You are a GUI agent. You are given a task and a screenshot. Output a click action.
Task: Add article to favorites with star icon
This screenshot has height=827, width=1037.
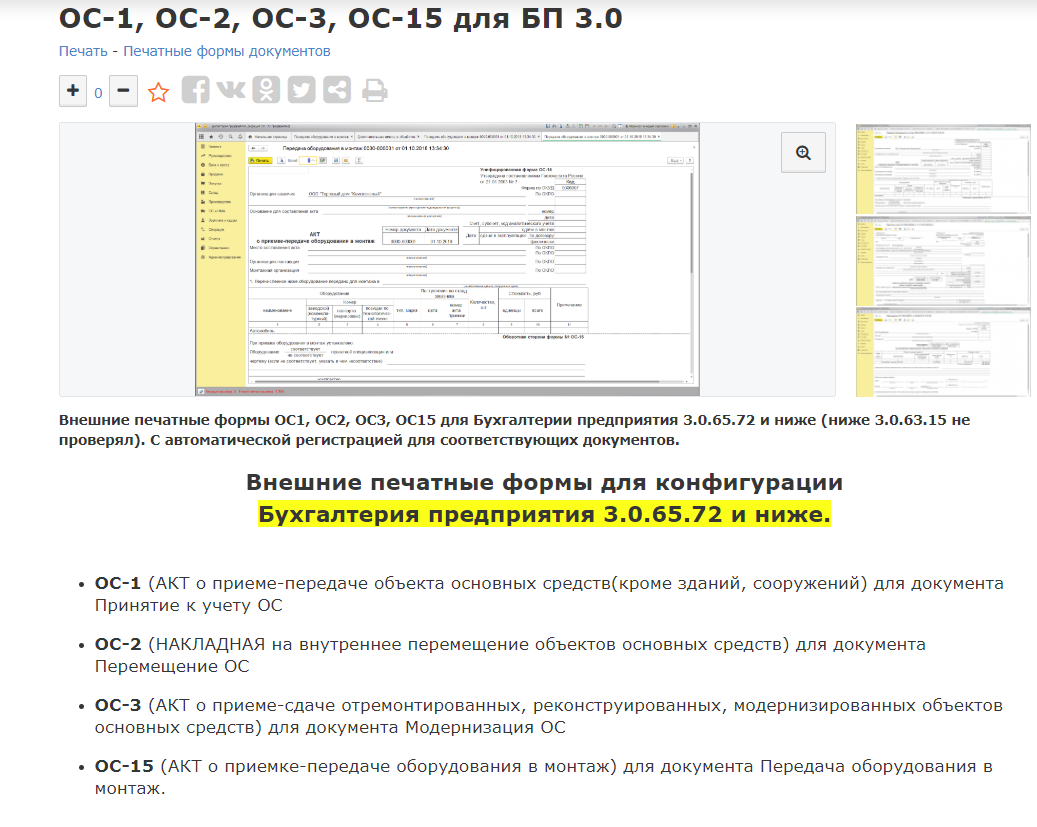pyautogui.click(x=158, y=92)
